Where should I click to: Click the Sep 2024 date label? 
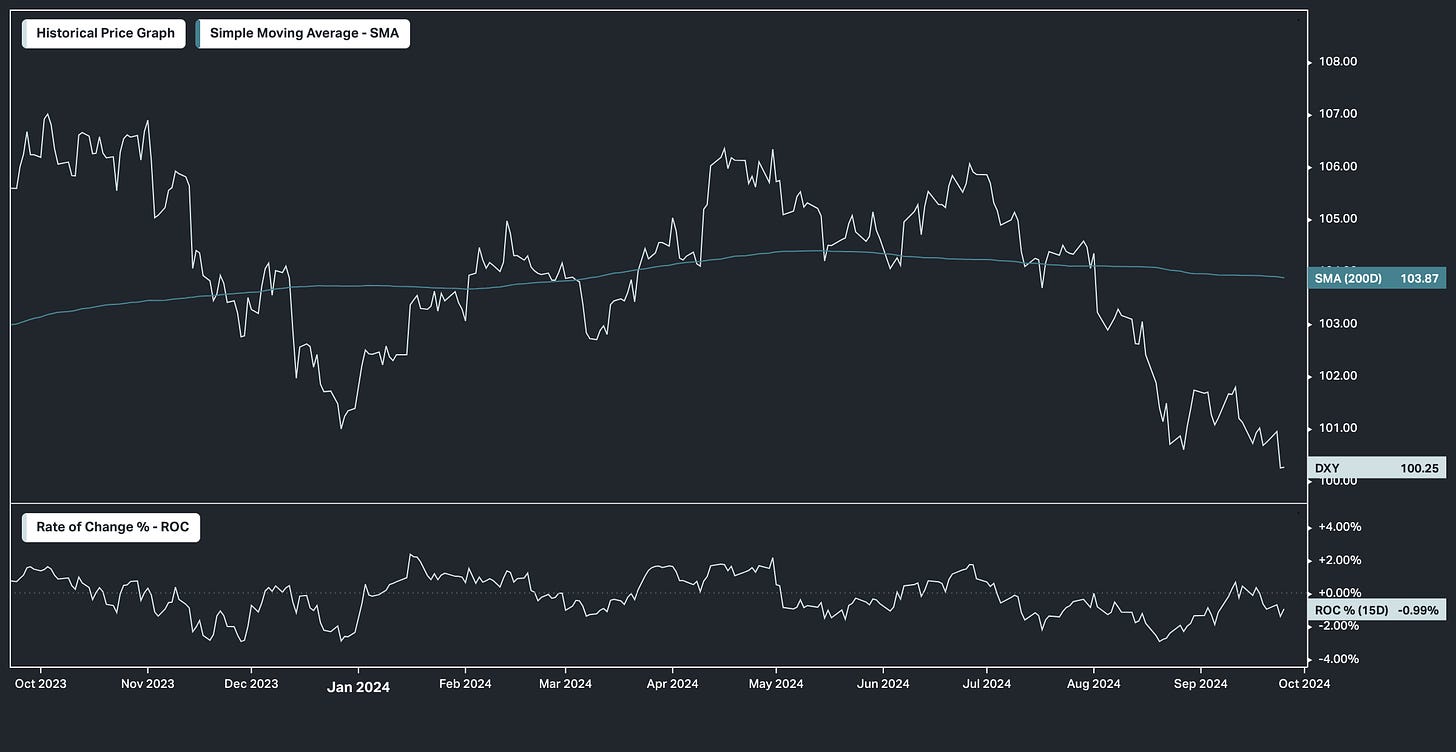(x=1199, y=684)
